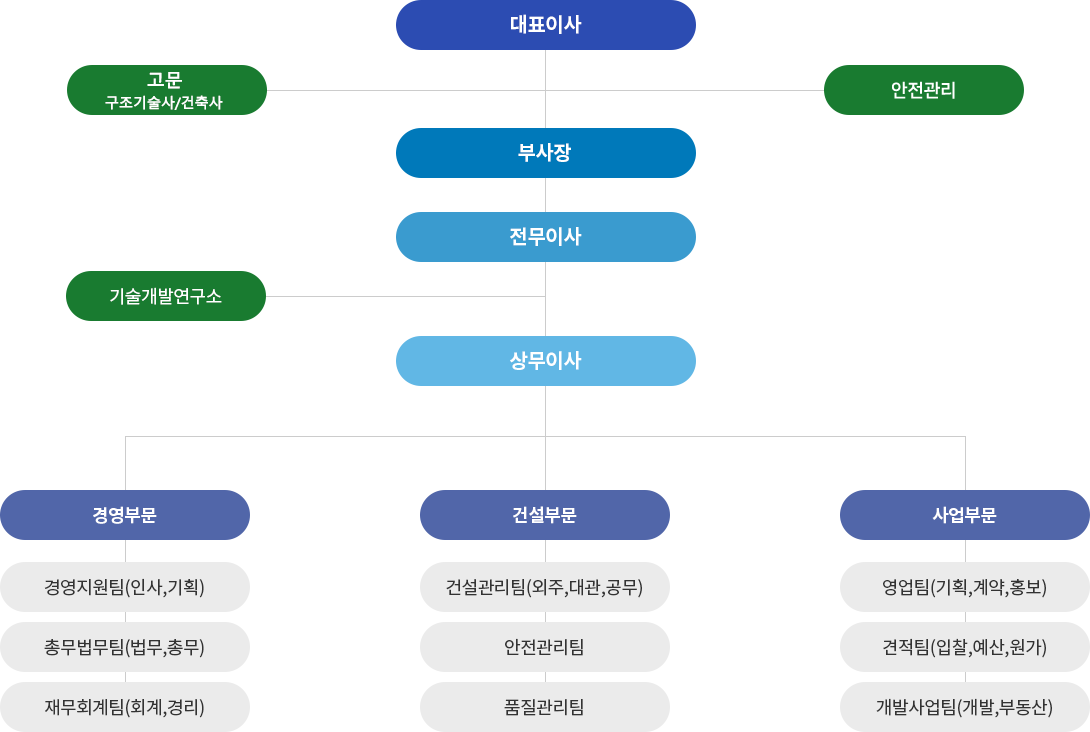Select 견적팀(입찰,예산,원가) item
1090x732 pixels.
coord(965,647)
